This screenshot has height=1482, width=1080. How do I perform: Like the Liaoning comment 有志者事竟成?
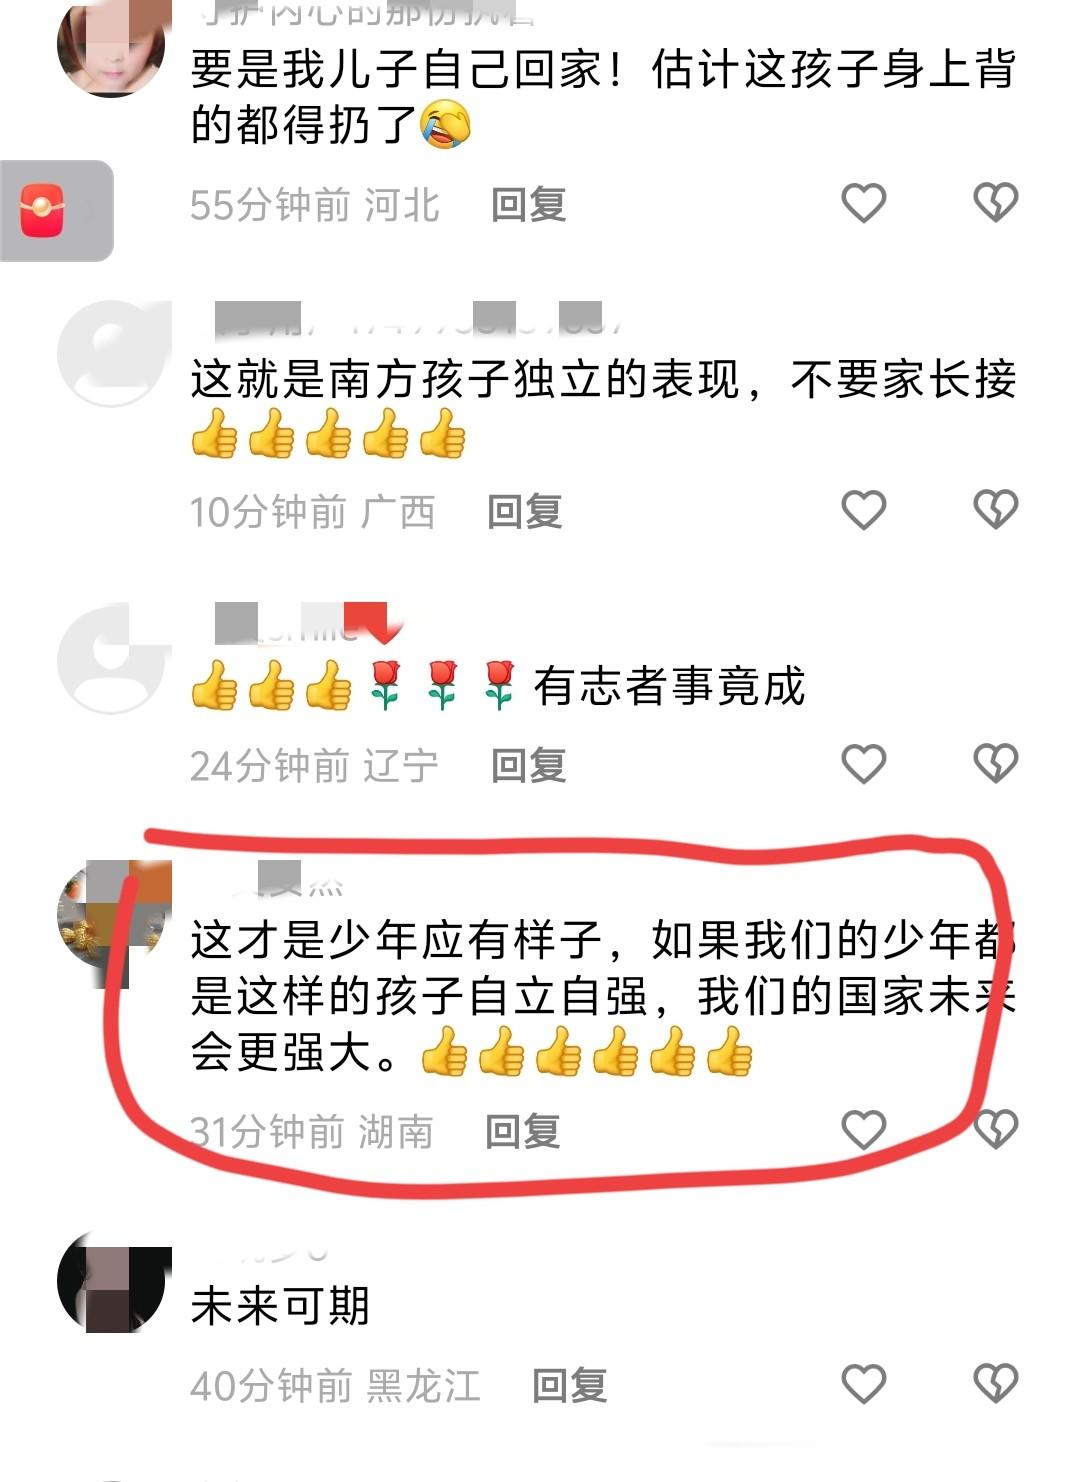(x=864, y=764)
